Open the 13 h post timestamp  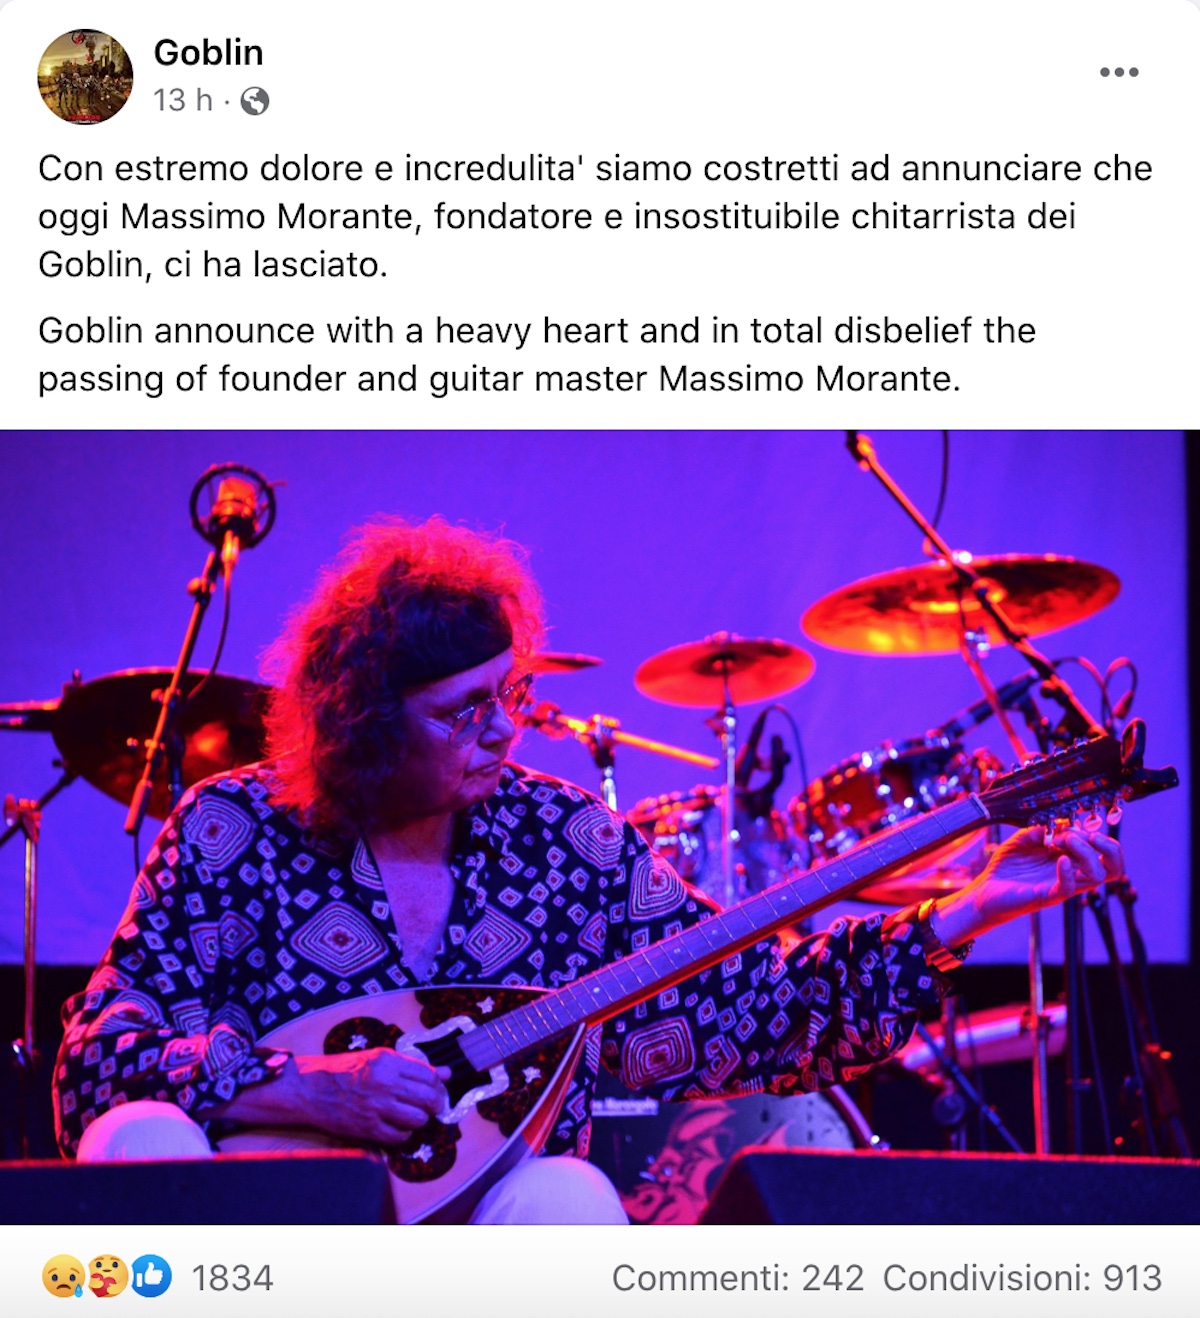click(183, 100)
